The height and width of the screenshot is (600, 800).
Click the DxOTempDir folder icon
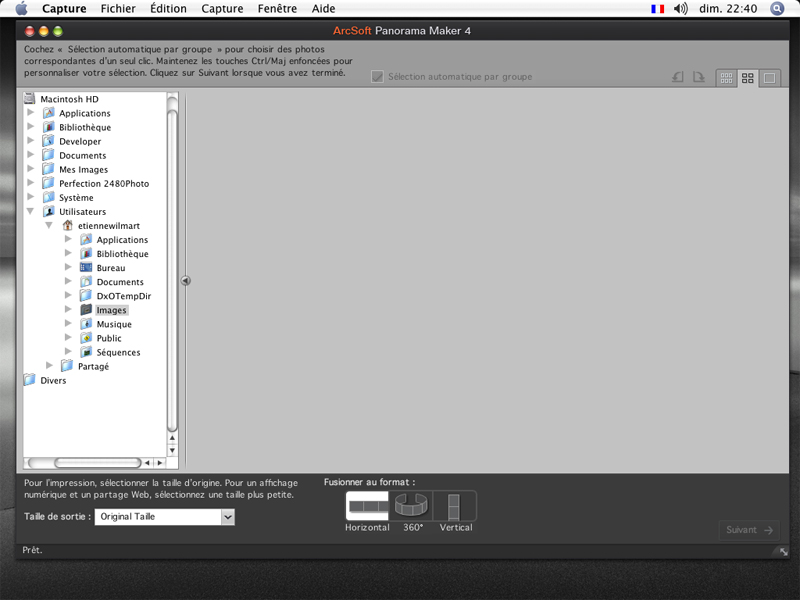pyautogui.click(x=86, y=295)
